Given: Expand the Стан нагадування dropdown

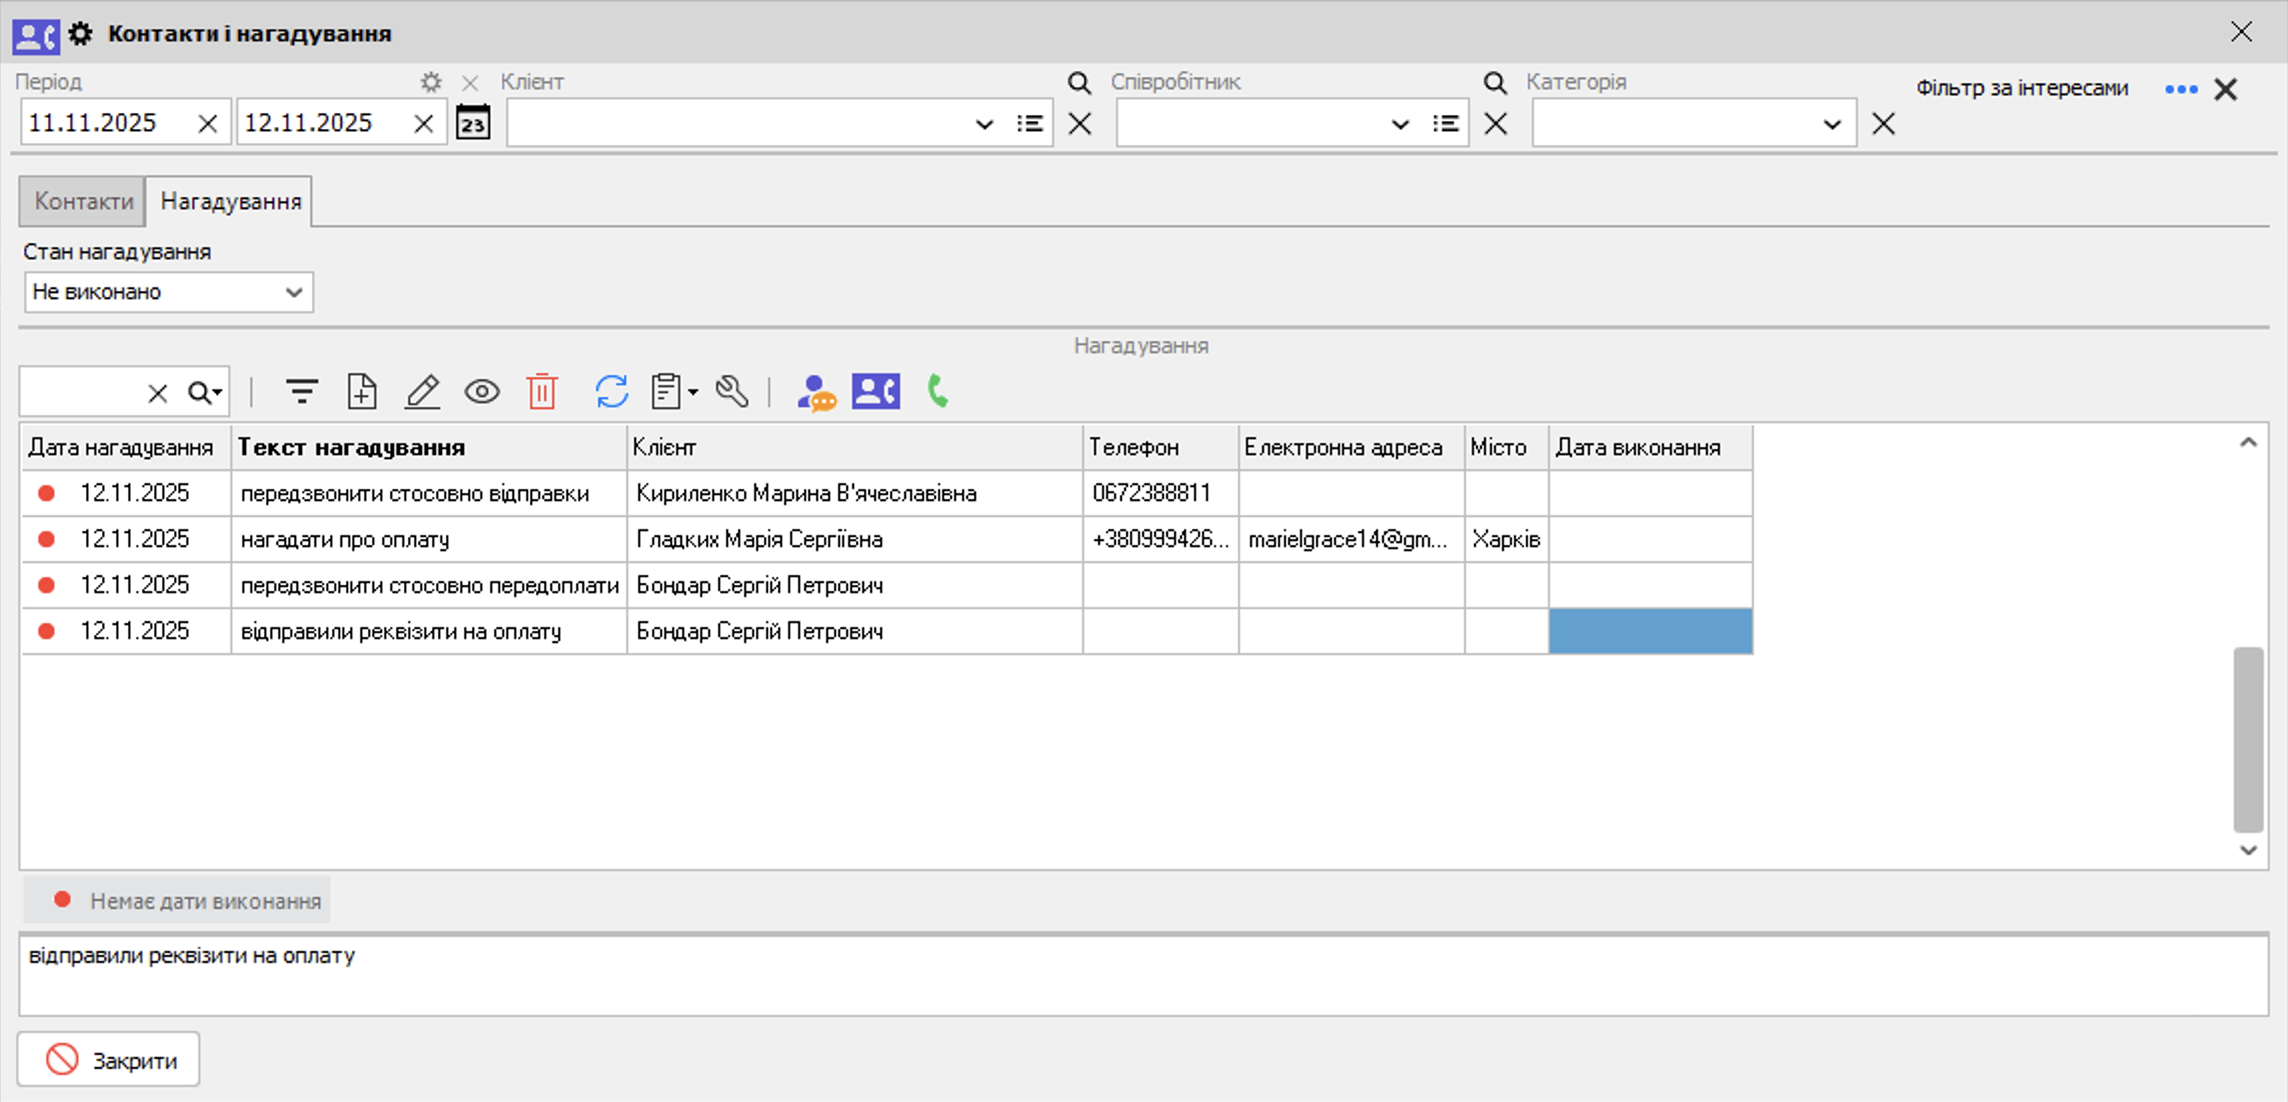Looking at the screenshot, I should [293, 293].
